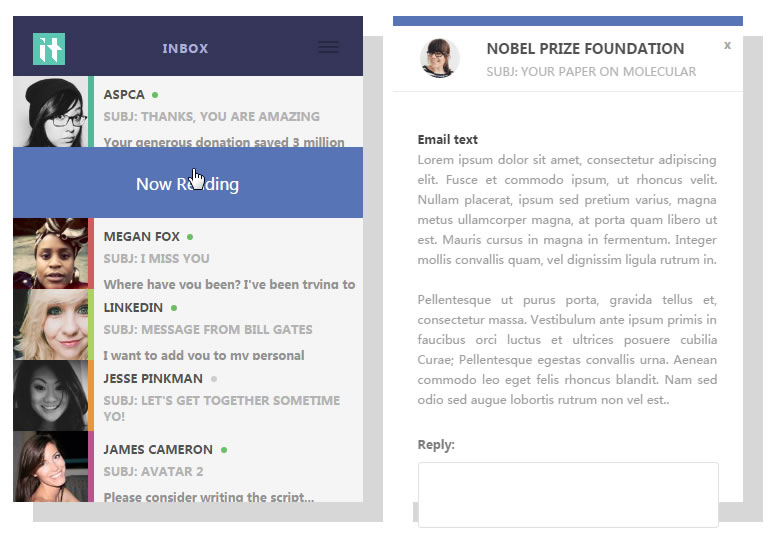773x545 pixels.
Task: Click inside the Reply text box
Action: coord(567,494)
